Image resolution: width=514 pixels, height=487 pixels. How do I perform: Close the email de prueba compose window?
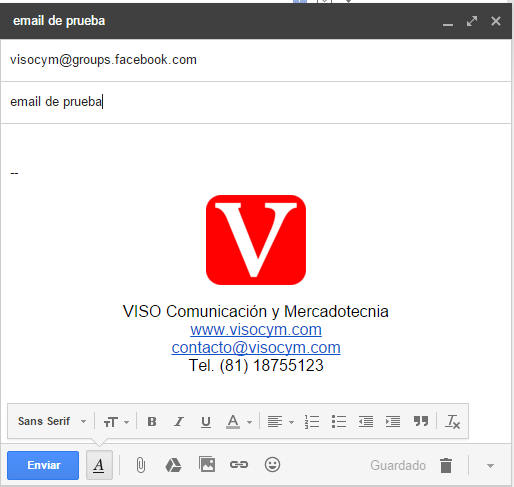point(496,21)
